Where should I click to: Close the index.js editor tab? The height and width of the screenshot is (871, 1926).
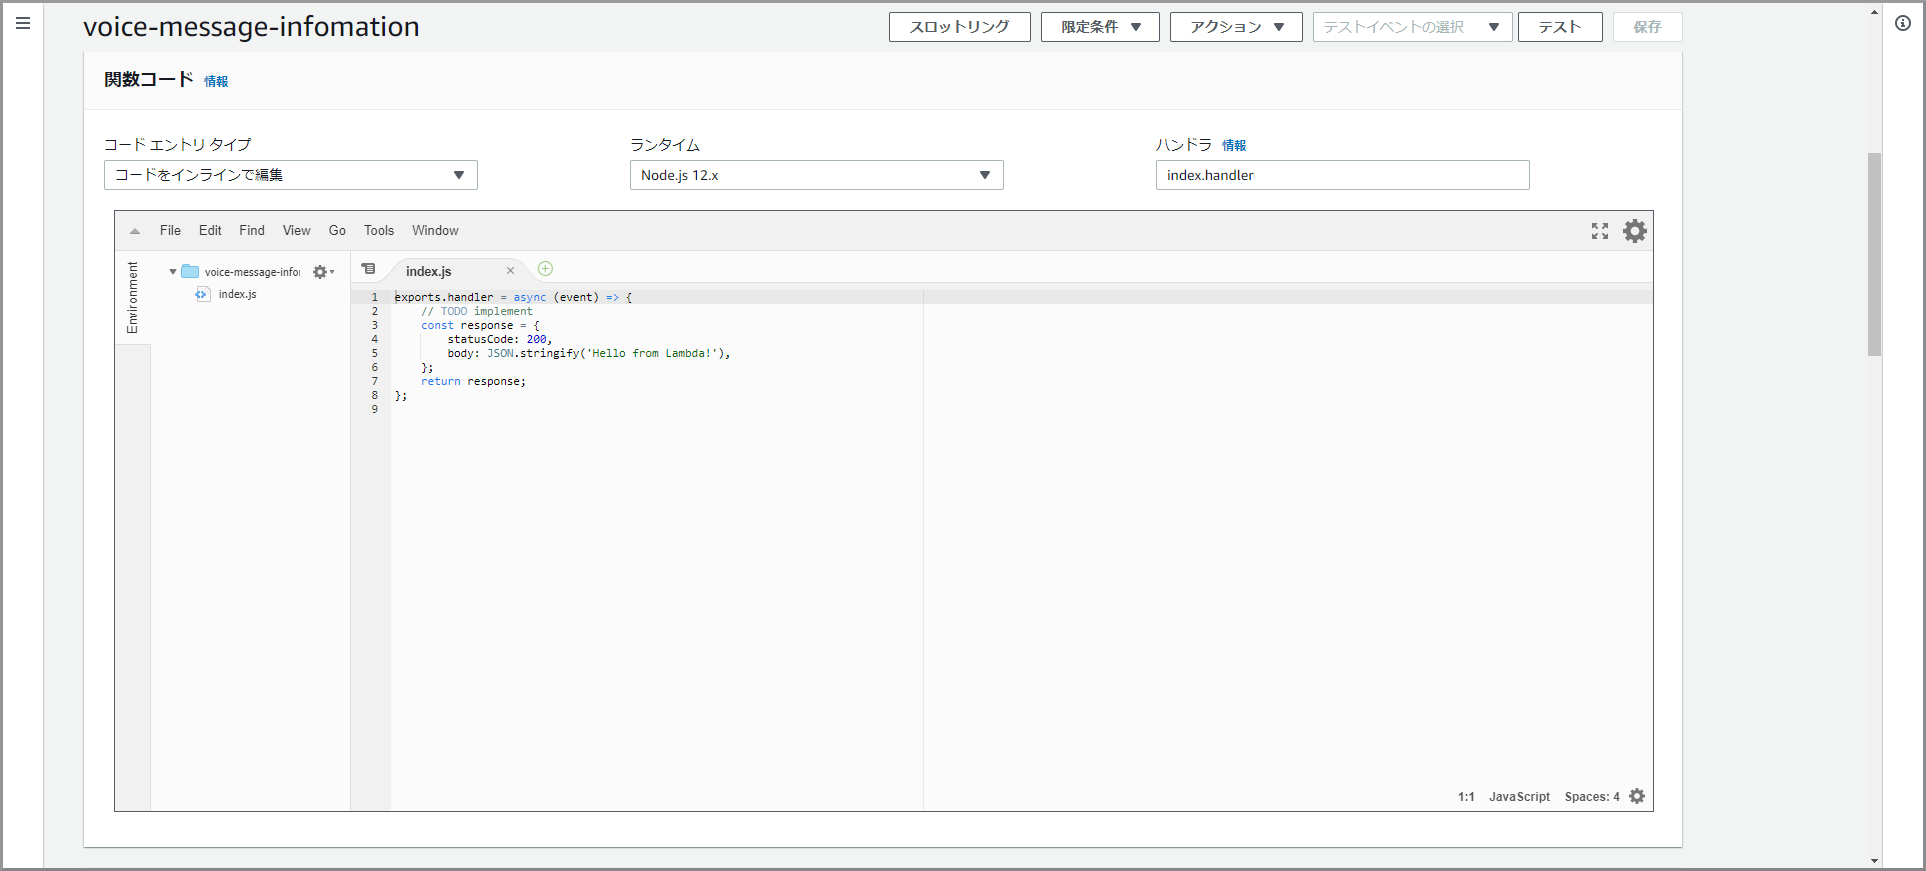pyautogui.click(x=510, y=271)
